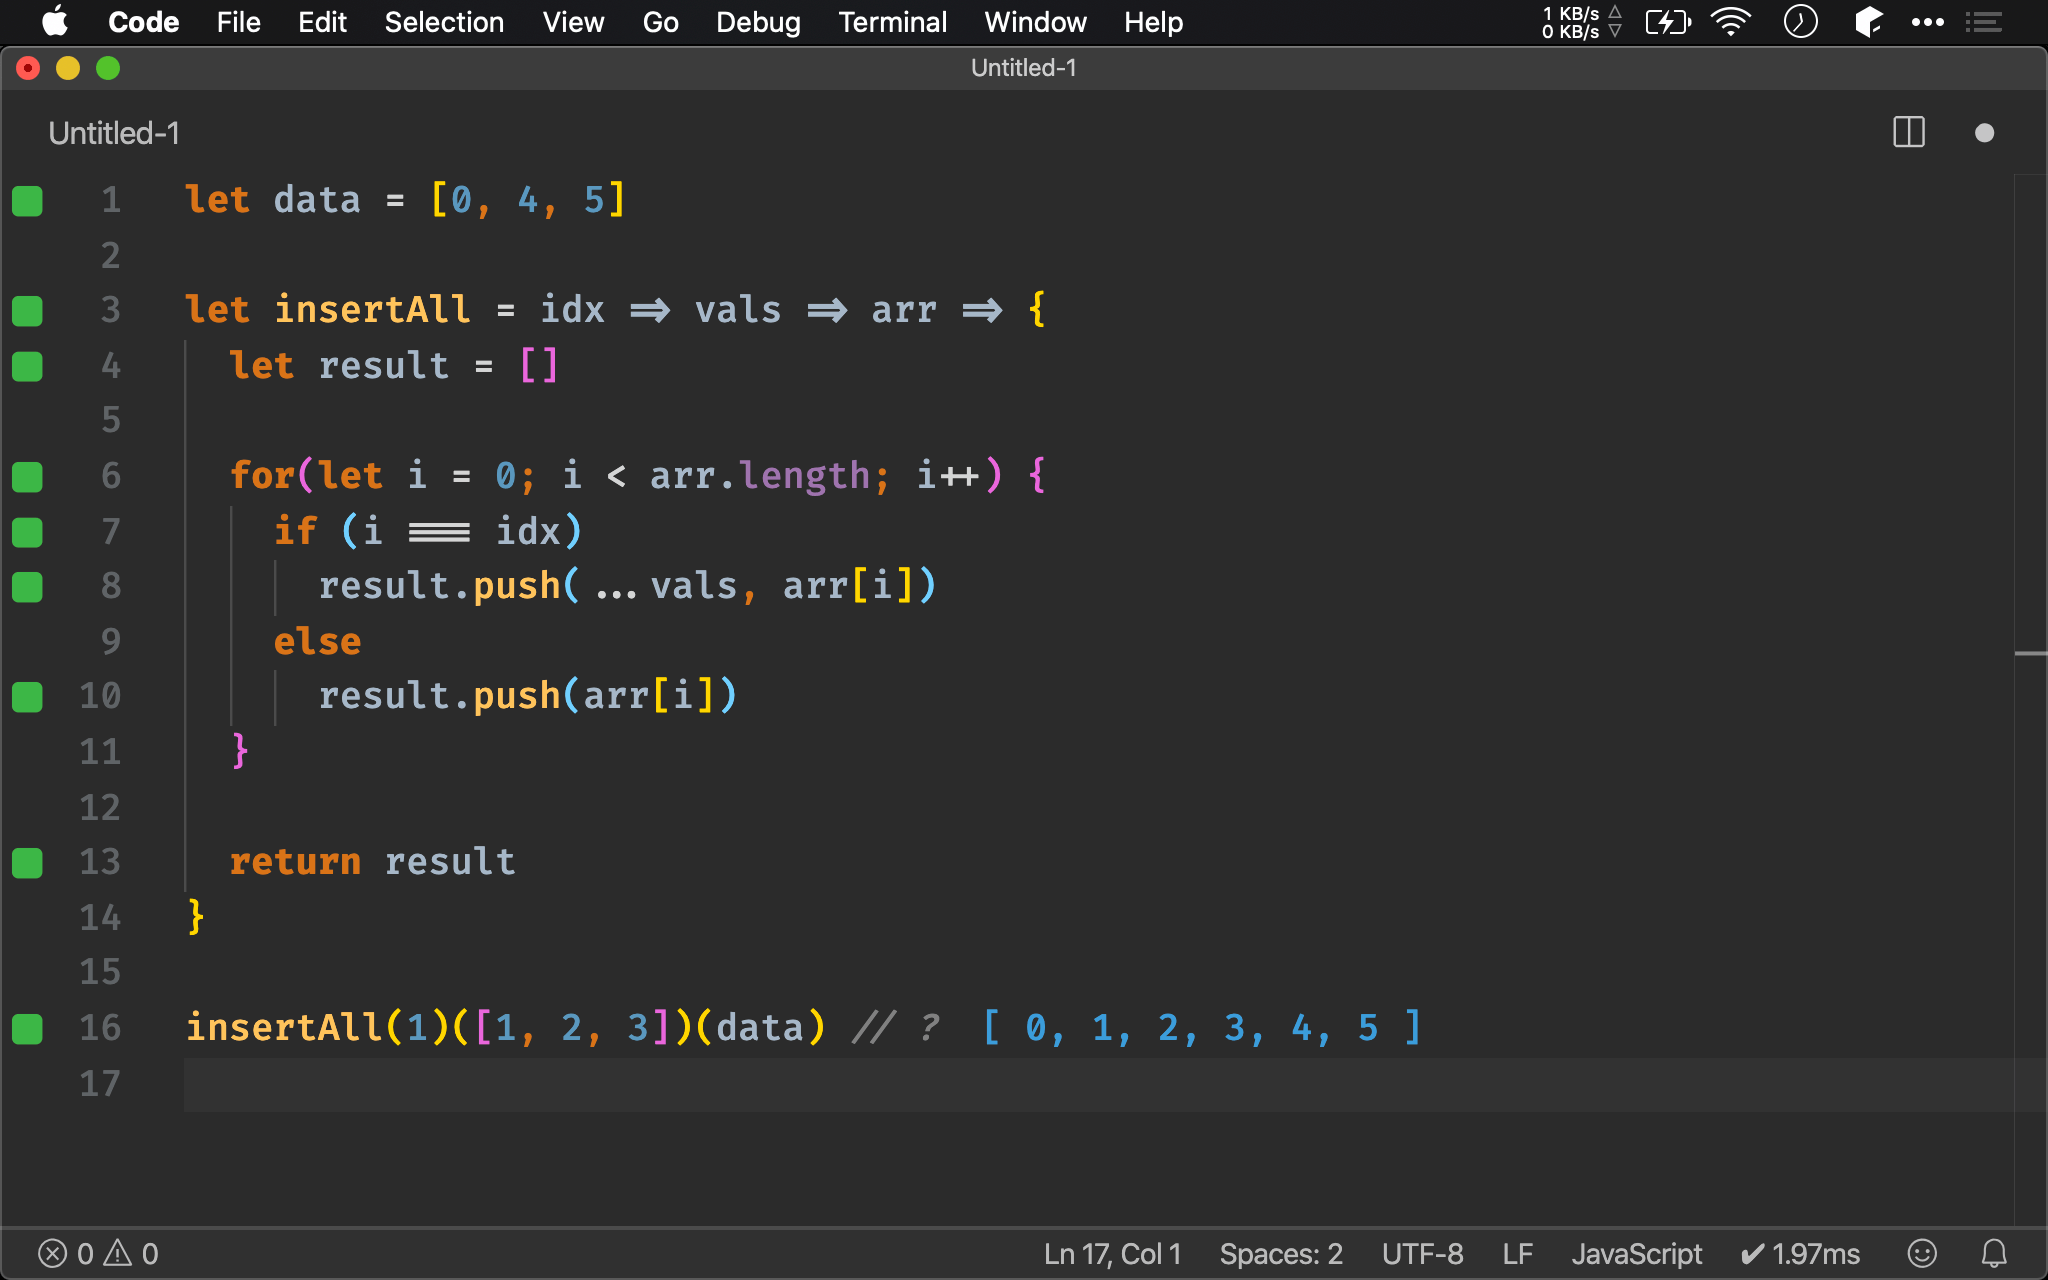Open the View menu
Image resolution: width=2048 pixels, height=1280 pixels.
tap(573, 22)
